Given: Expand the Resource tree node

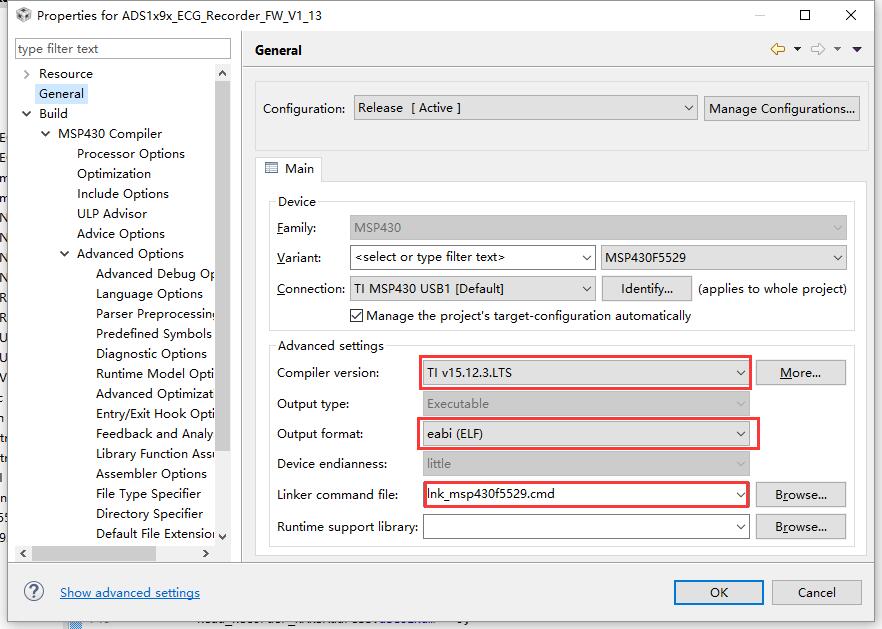Looking at the screenshot, I should pyautogui.click(x=26, y=74).
